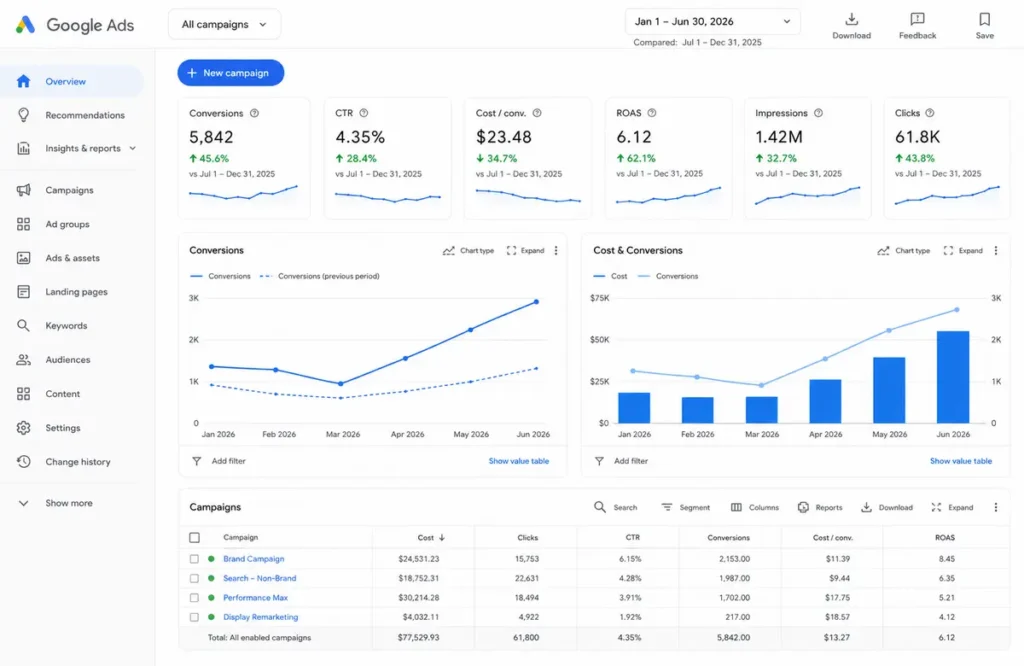Open the All campaigns dropdown
Viewport: 1024px width, 666px height.
pos(224,24)
